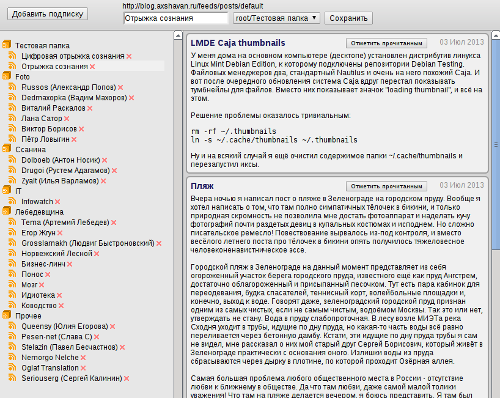Select the Тестовая папка folder
This screenshot has width=500, height=398.
pos(42,45)
